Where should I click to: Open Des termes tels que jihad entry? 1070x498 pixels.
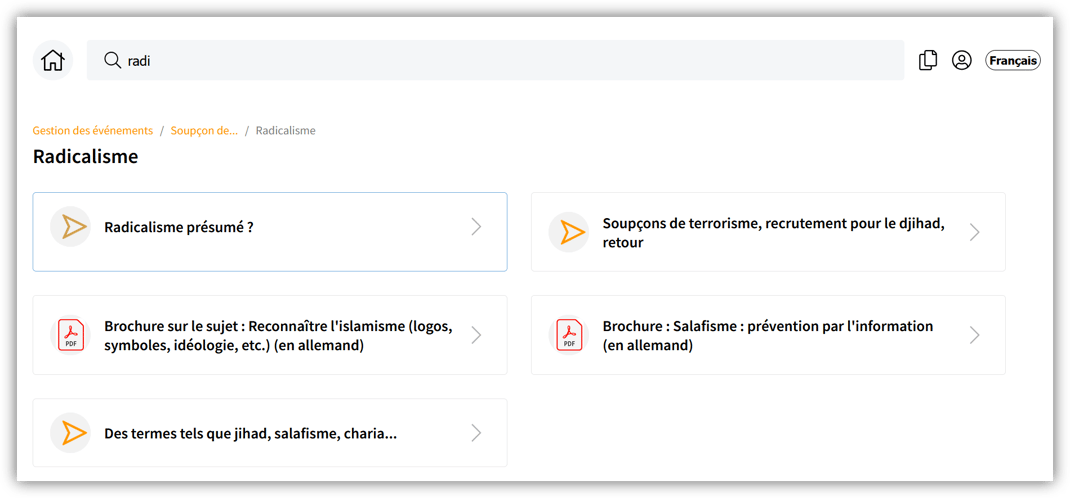pos(250,434)
